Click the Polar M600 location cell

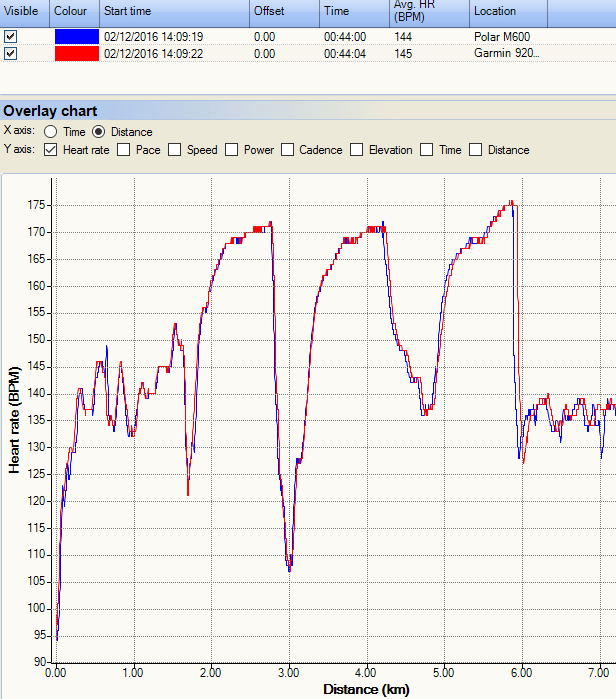[502, 37]
